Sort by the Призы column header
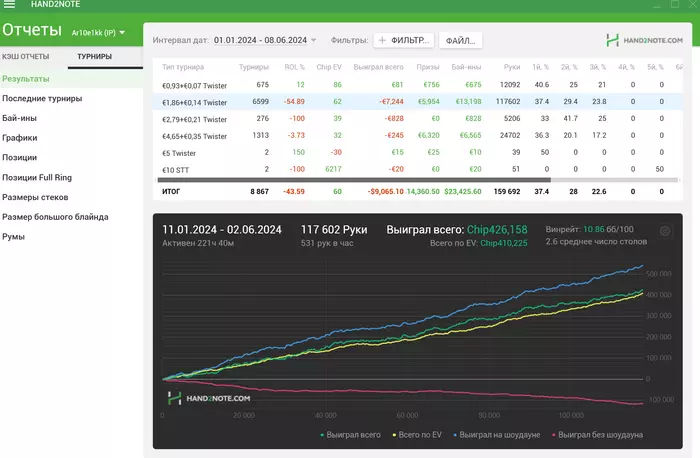This screenshot has width=700, height=458. (x=428, y=67)
